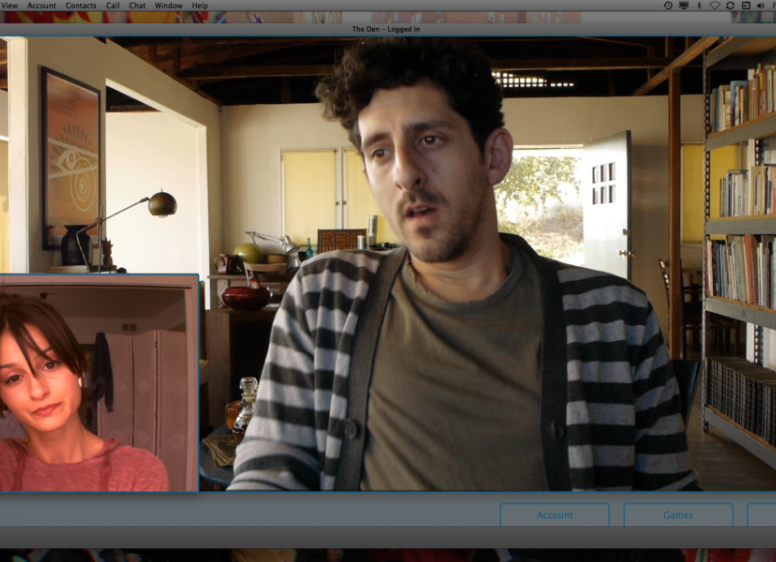Open the Help menu

pyautogui.click(x=200, y=5)
